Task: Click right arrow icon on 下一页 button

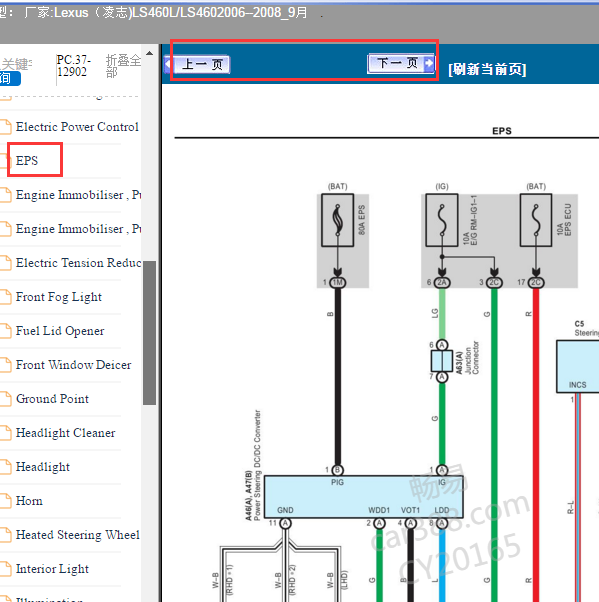Action: pyautogui.click(x=429, y=63)
